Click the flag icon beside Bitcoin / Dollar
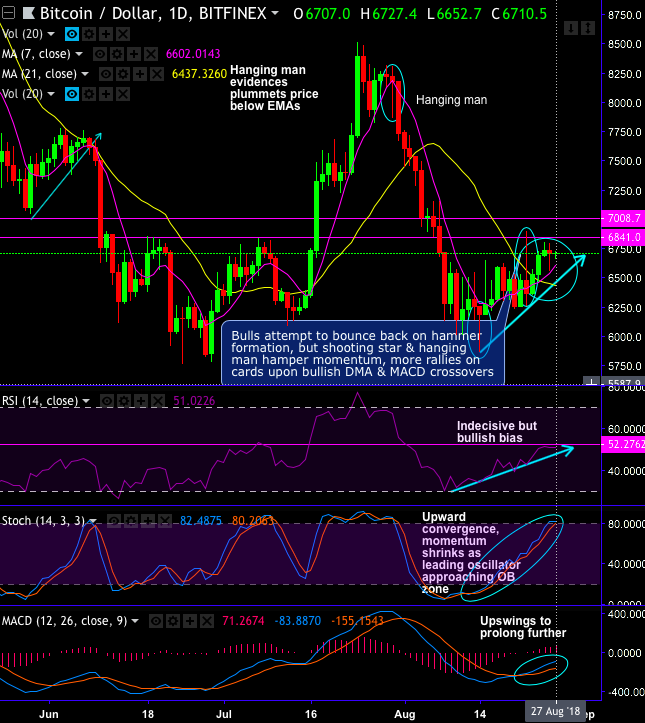Viewport: 645px width, 723px height. point(29,13)
